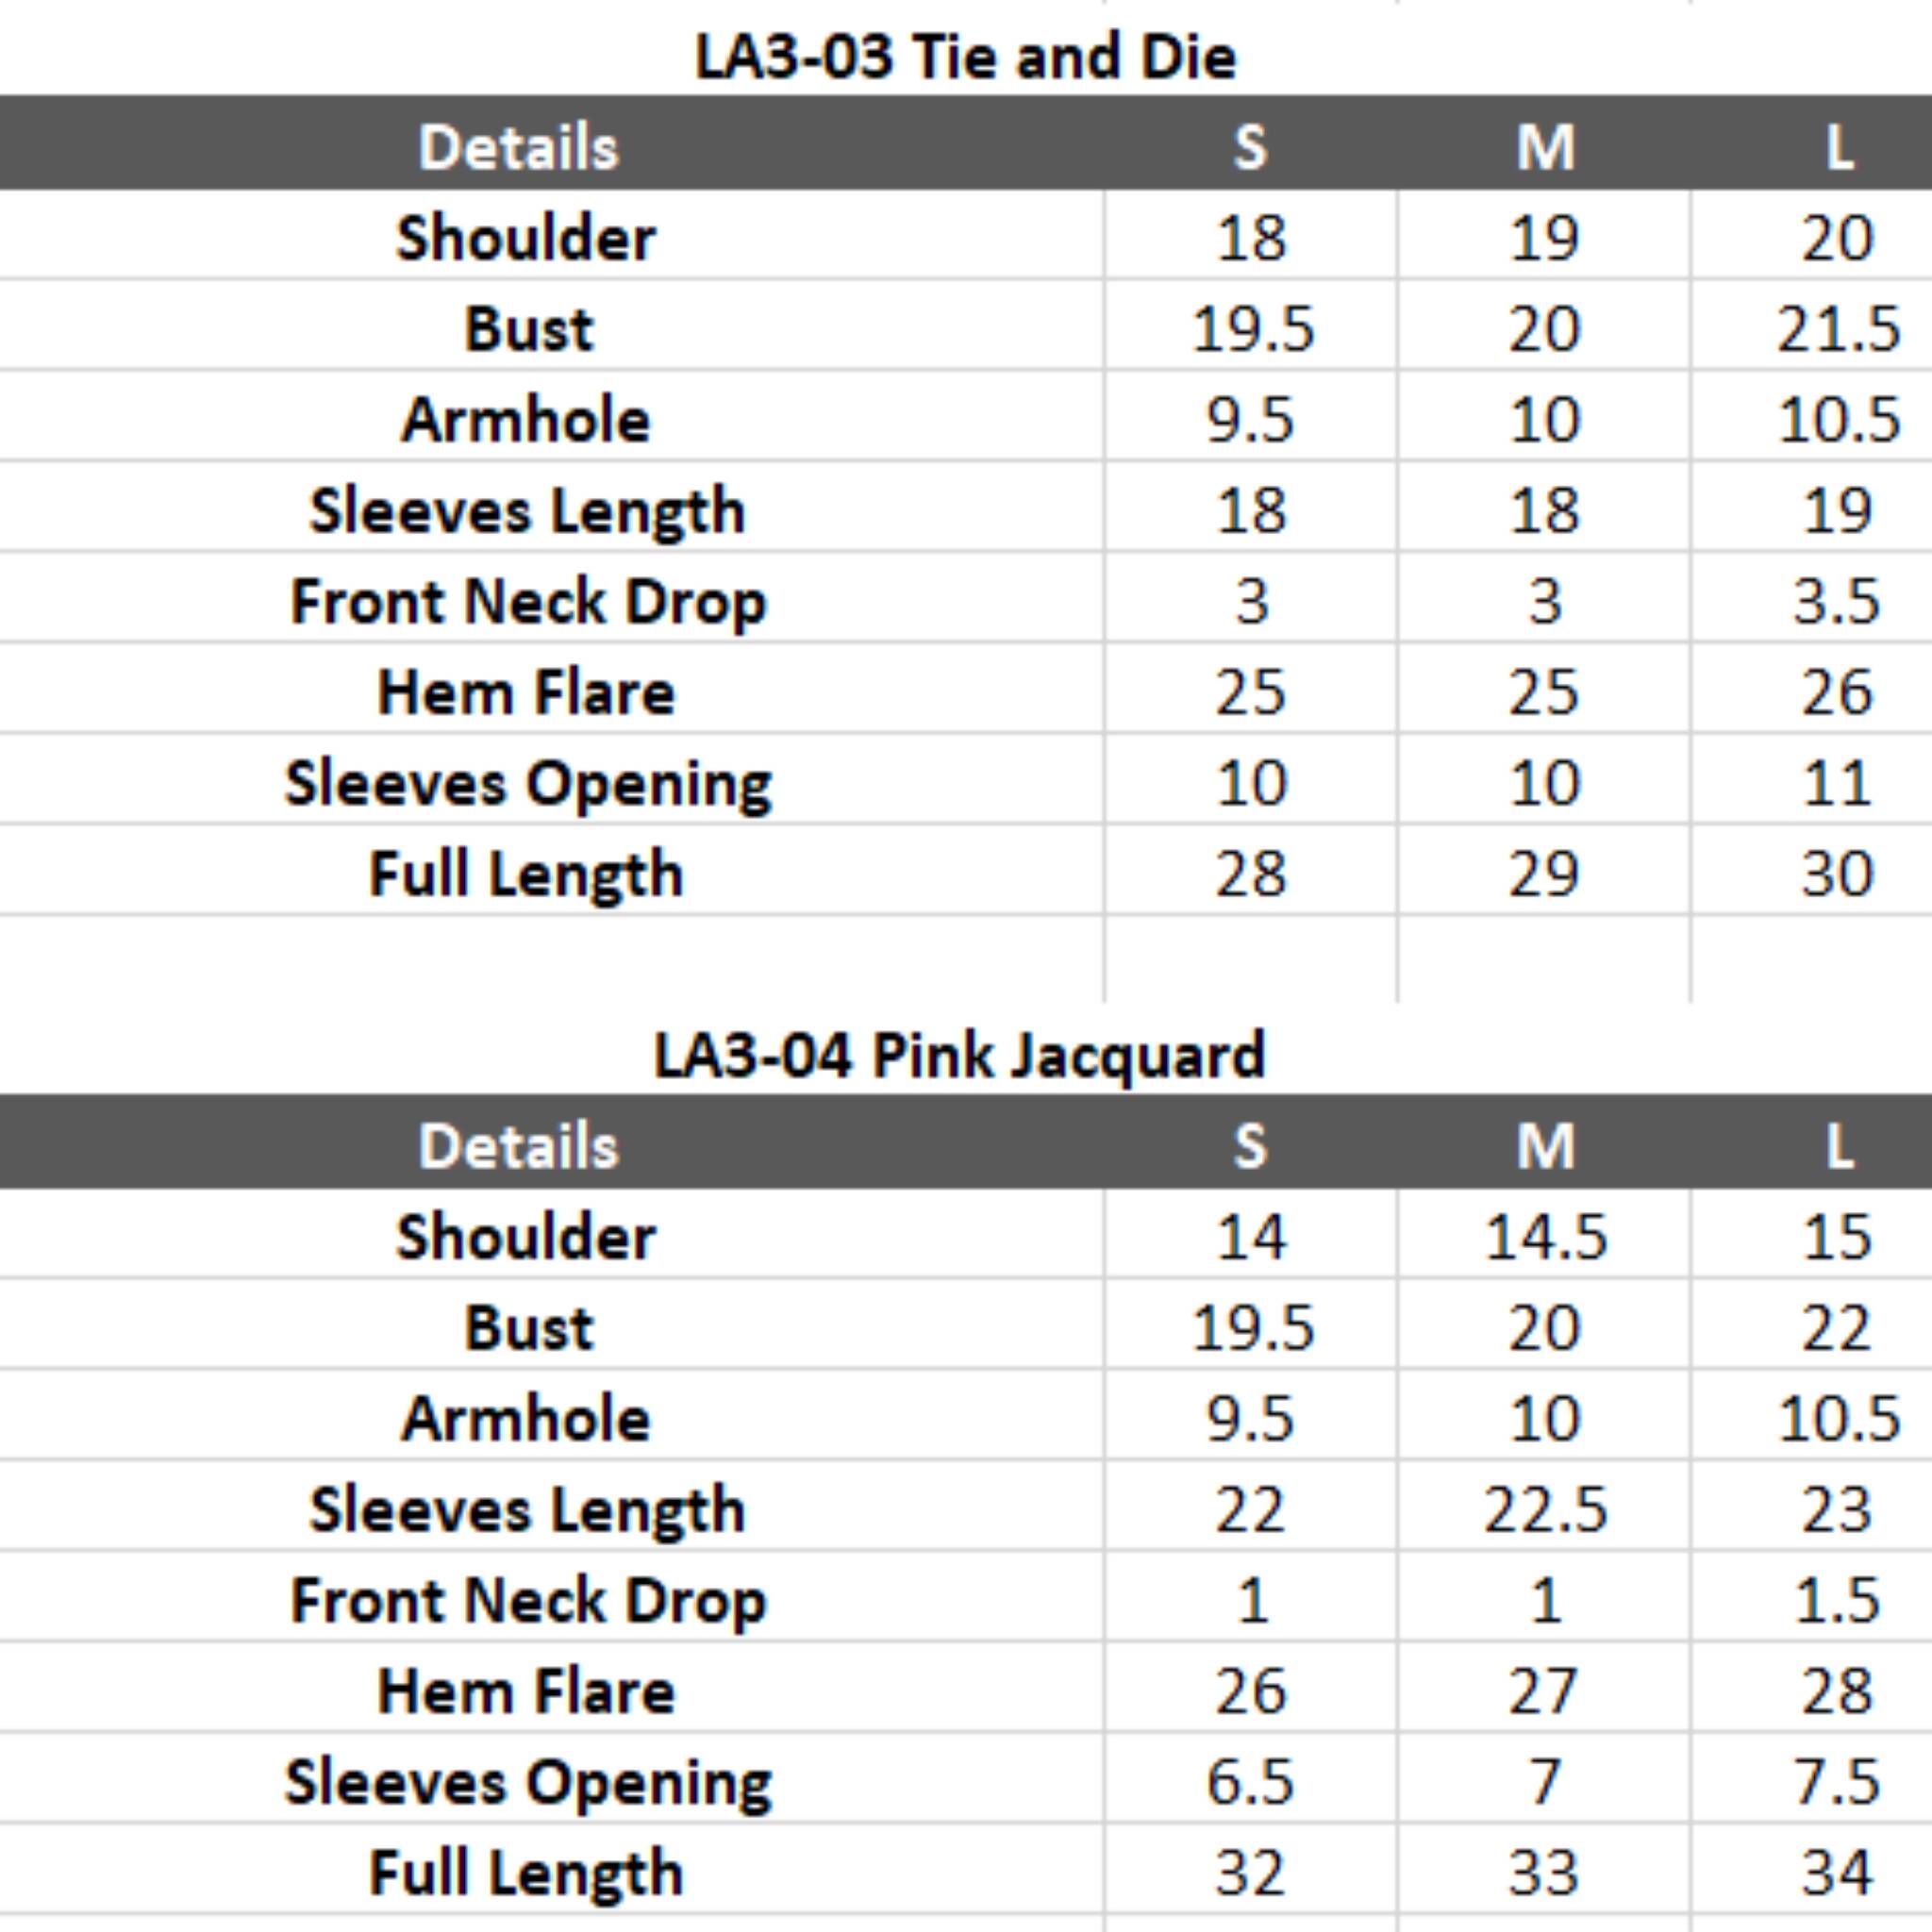
Task: Click the LA3-03 Tie and Die title
Action: click(965, 56)
